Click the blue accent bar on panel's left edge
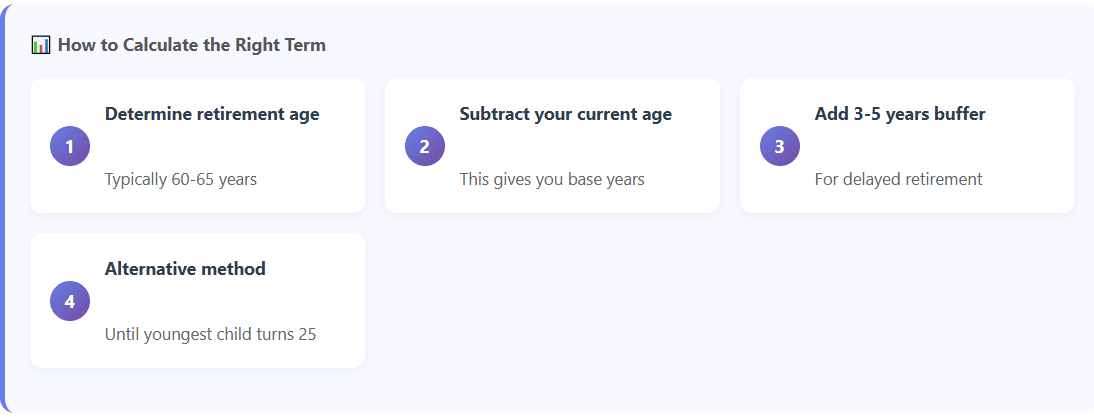This screenshot has height=420, width=1094. [3, 210]
